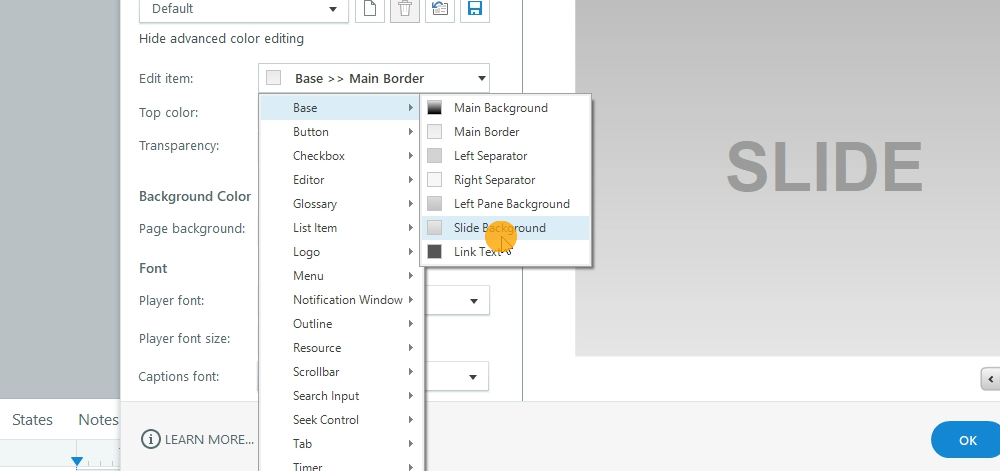Open the Captions font dropdown arrow

(471, 377)
